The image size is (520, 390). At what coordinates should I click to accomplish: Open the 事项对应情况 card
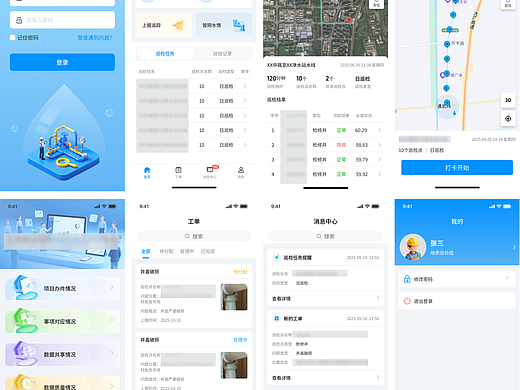pyautogui.click(x=62, y=321)
